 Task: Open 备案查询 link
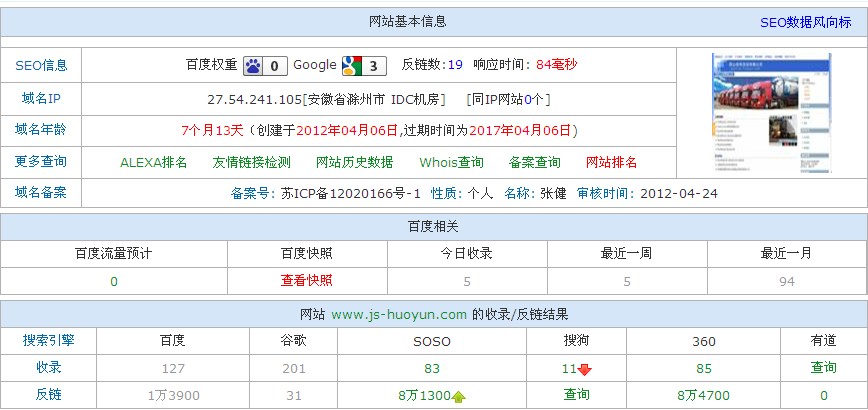click(534, 162)
